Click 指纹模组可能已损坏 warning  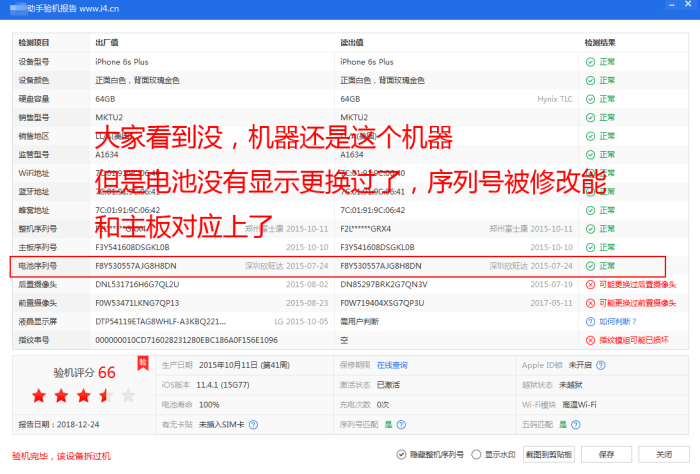(634, 340)
